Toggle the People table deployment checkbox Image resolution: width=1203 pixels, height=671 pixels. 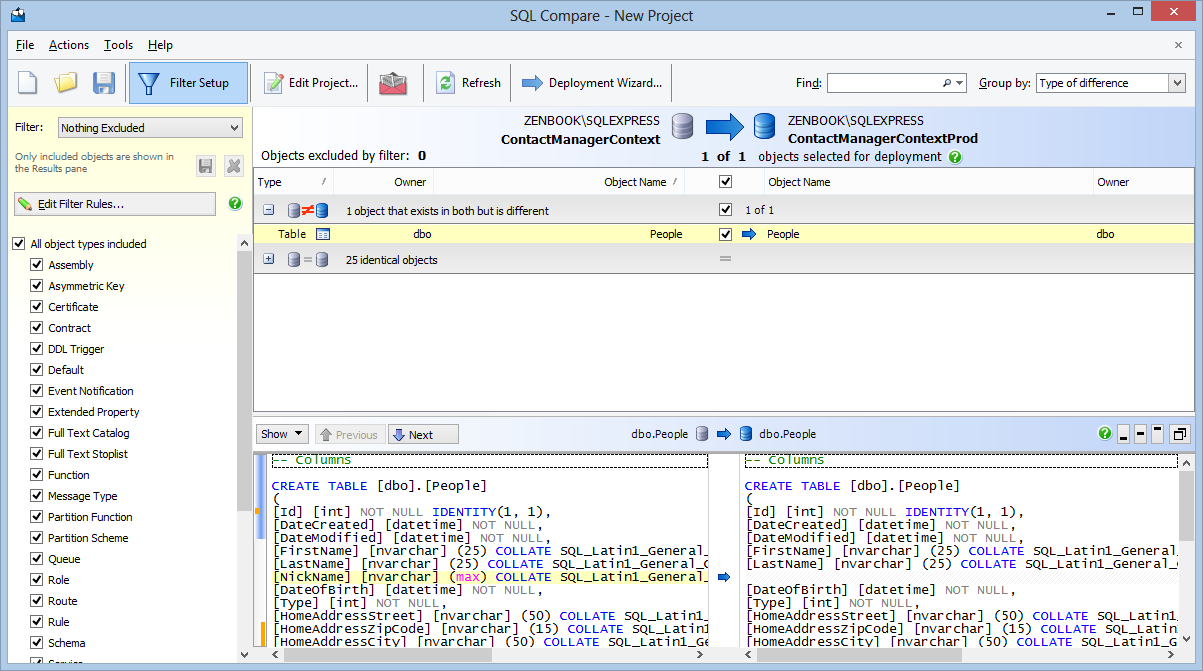pos(726,233)
